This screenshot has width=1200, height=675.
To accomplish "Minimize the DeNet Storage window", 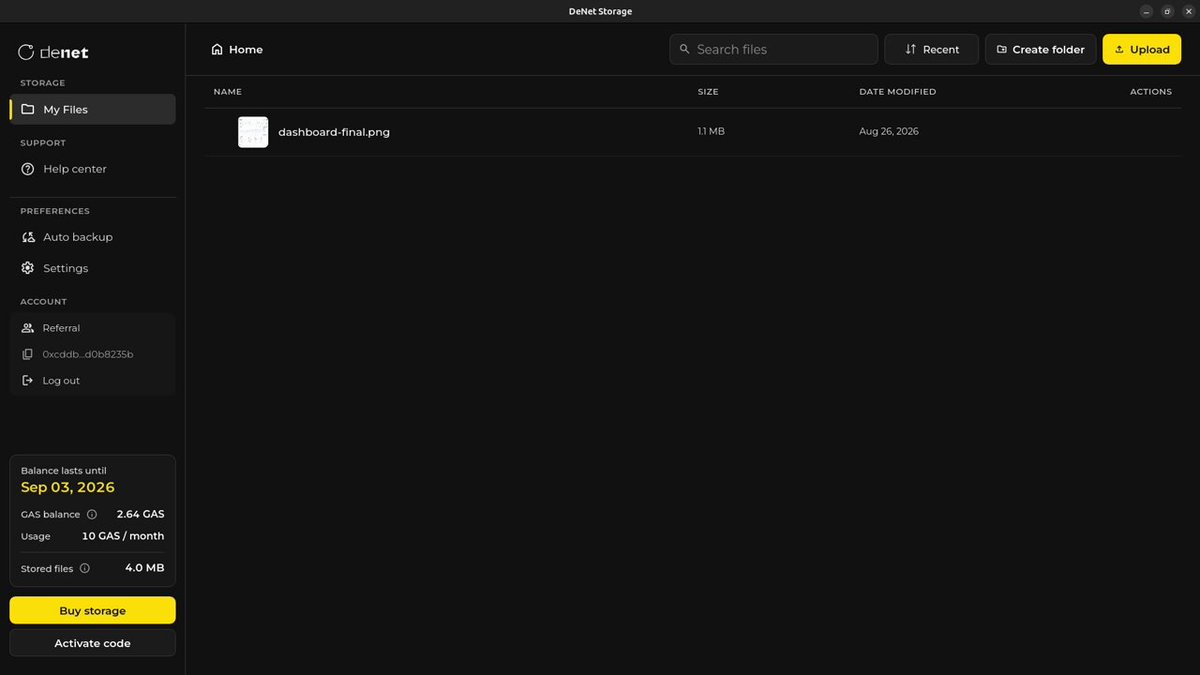I will click(1147, 11).
